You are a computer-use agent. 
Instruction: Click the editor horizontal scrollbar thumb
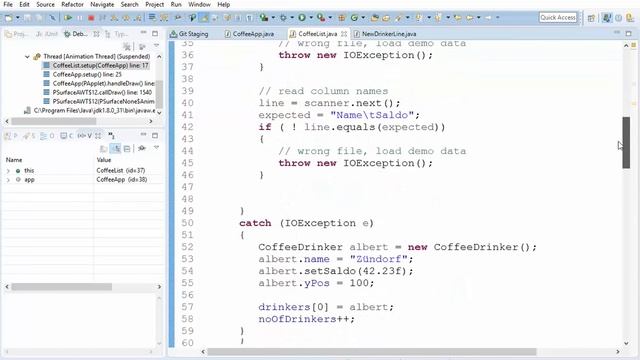[x=372, y=351]
